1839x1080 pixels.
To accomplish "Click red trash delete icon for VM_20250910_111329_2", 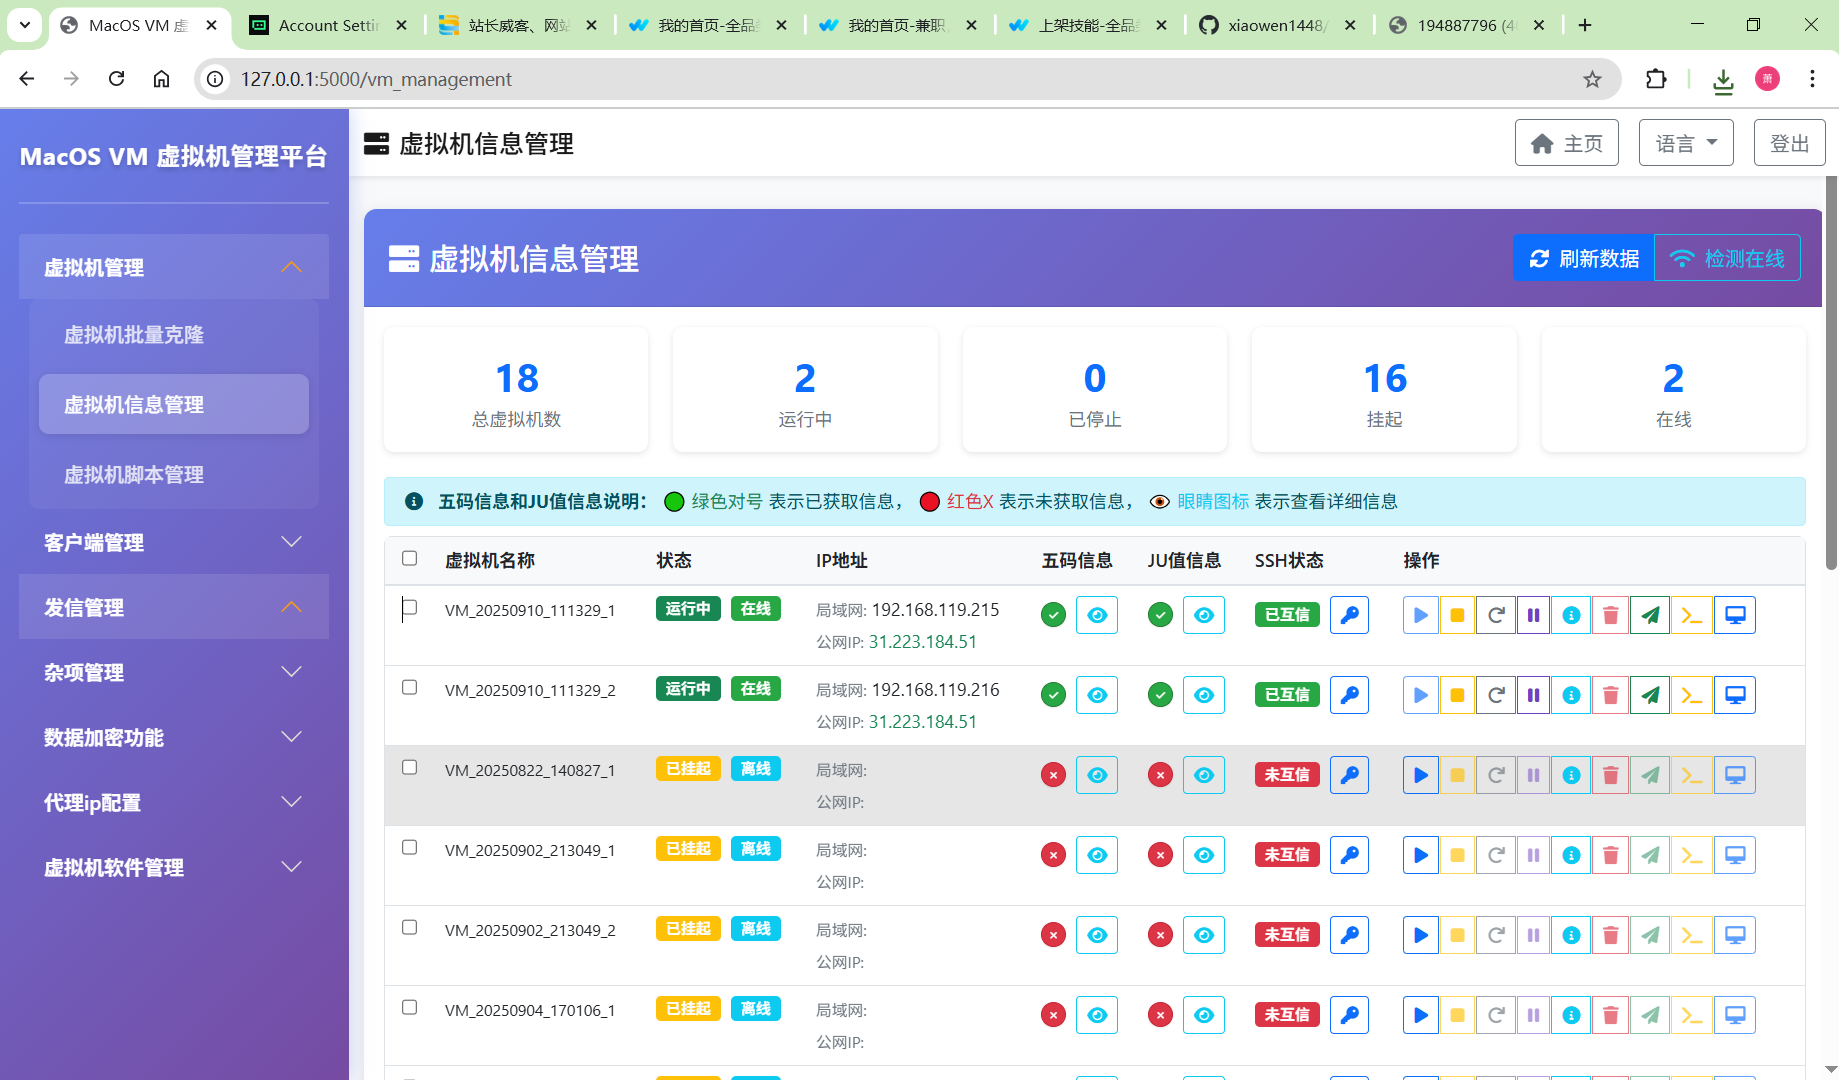I will pos(1610,695).
